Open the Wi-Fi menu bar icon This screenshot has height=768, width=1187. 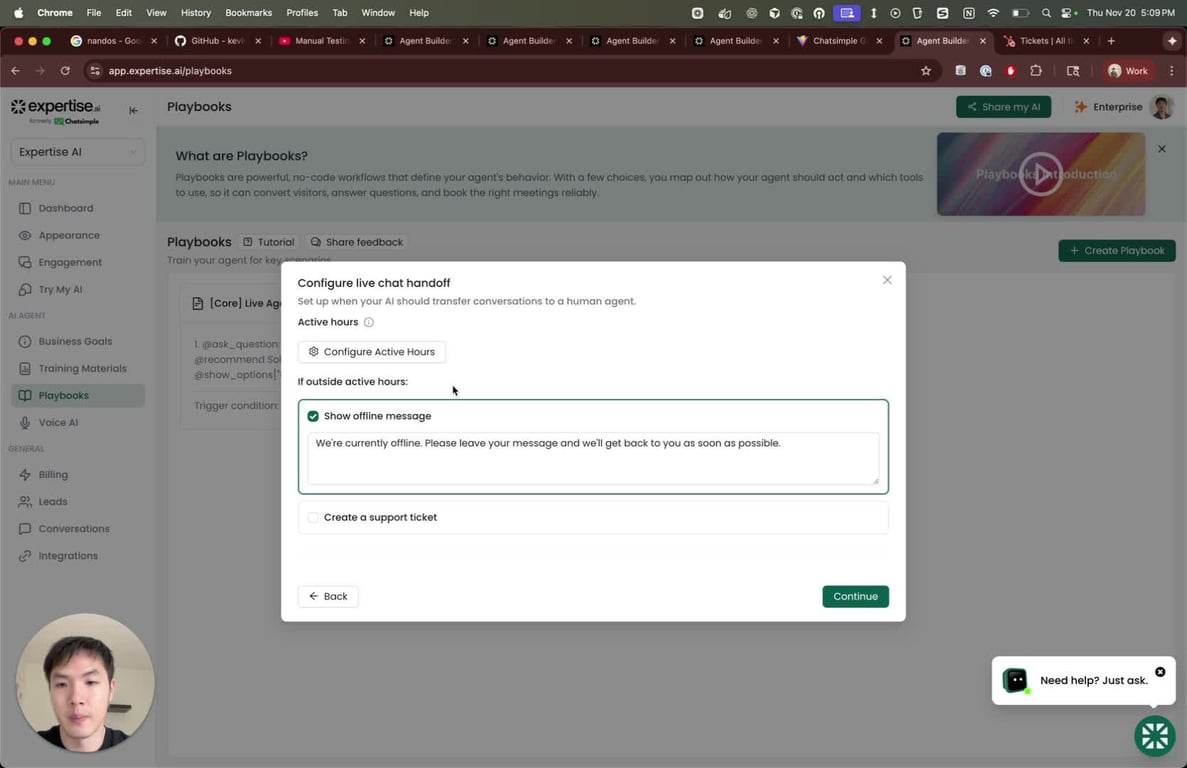tap(993, 13)
